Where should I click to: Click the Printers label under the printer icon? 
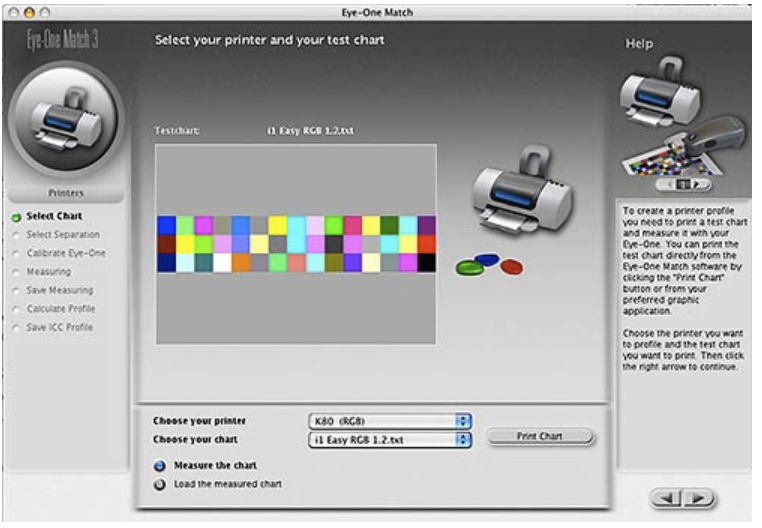(x=66, y=193)
